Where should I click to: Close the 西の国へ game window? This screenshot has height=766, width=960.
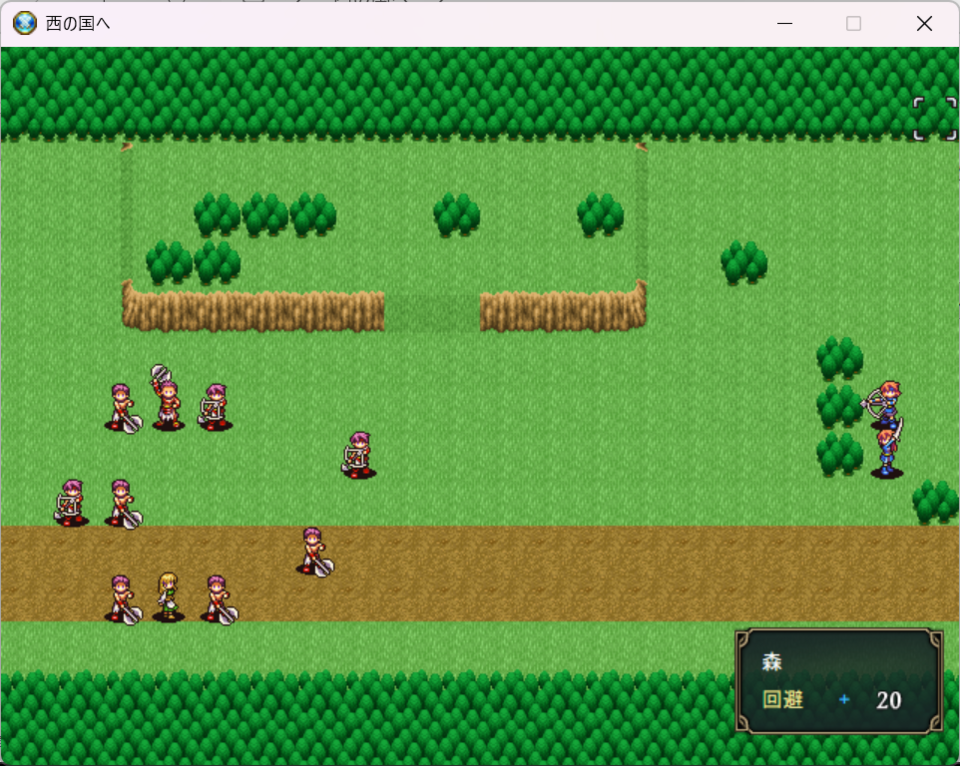tap(924, 23)
